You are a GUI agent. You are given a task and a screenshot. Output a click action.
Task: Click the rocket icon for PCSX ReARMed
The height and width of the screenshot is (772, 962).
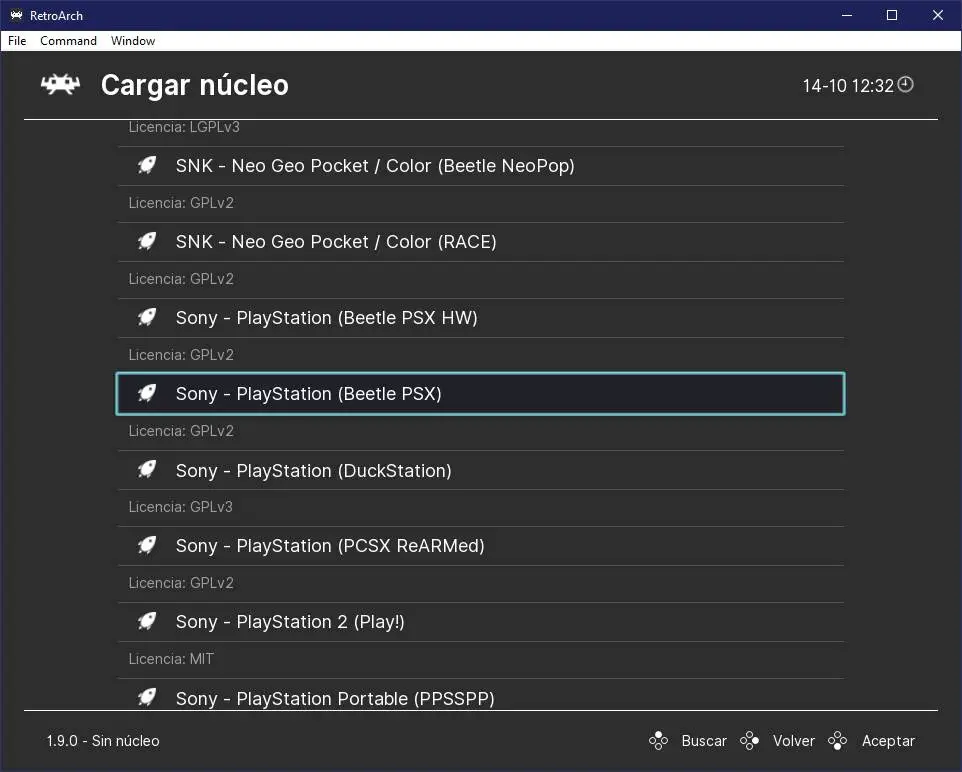[147, 546]
